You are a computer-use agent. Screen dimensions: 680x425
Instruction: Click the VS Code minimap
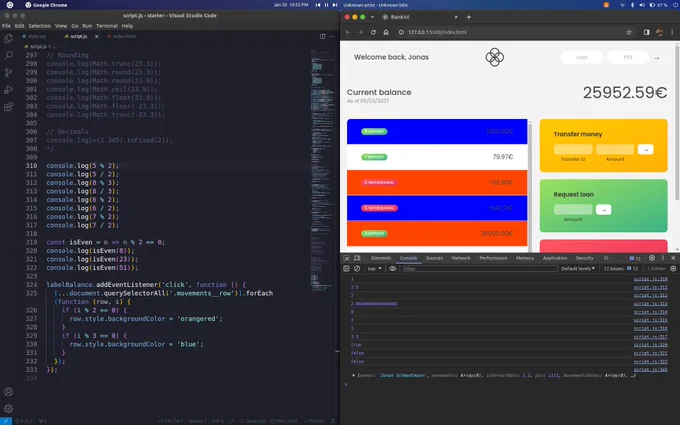322,169
